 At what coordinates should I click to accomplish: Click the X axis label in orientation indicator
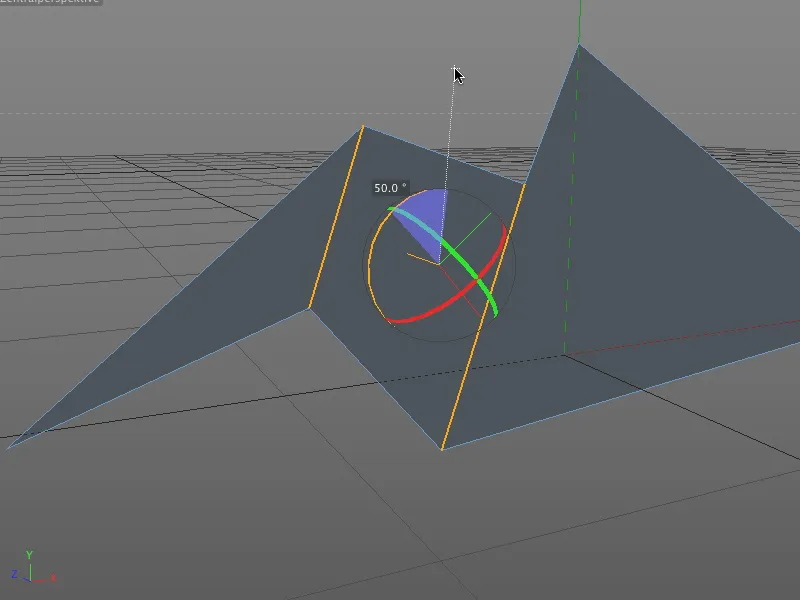(52, 577)
